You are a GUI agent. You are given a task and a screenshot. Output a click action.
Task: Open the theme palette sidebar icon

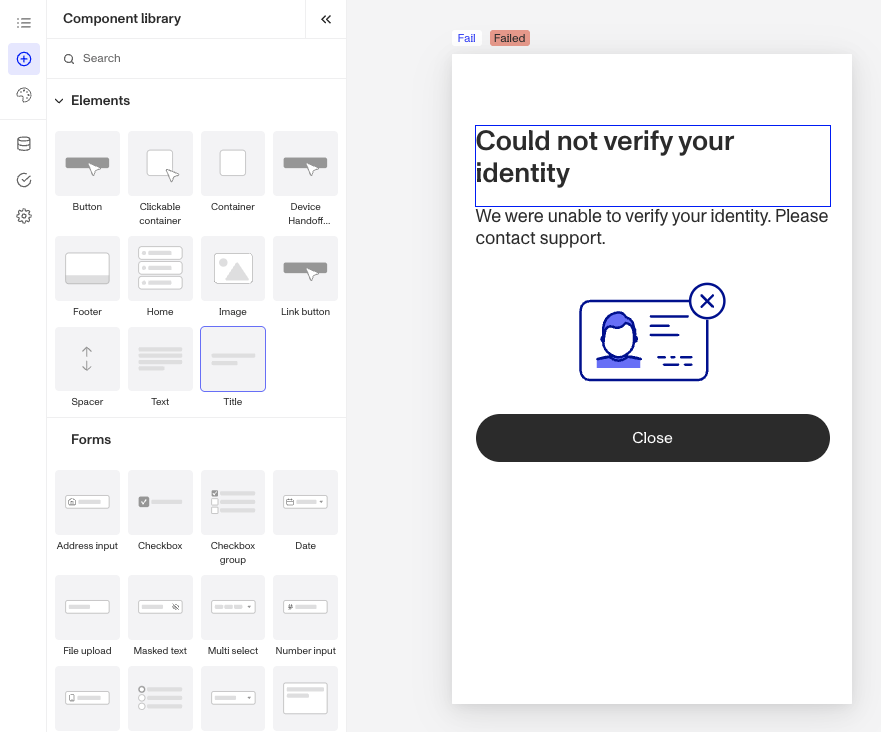click(24, 95)
